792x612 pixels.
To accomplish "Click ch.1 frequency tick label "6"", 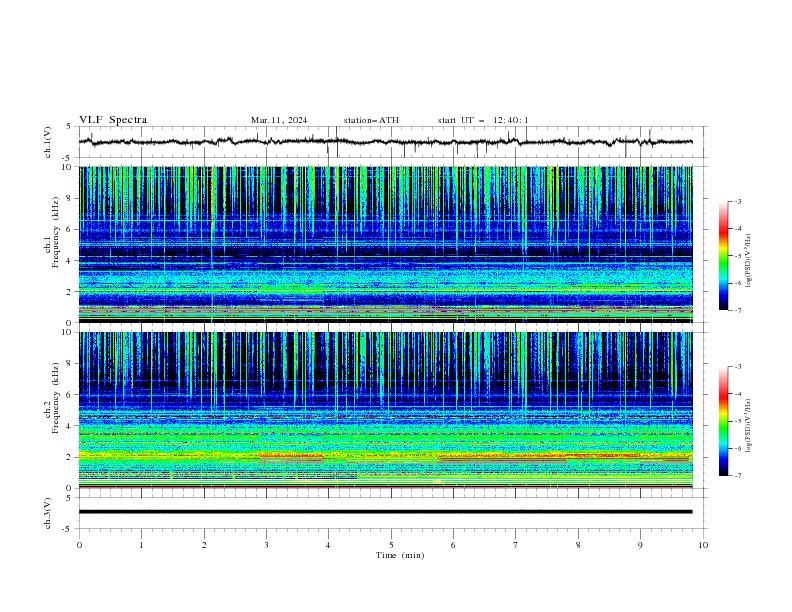I will click(x=71, y=229).
